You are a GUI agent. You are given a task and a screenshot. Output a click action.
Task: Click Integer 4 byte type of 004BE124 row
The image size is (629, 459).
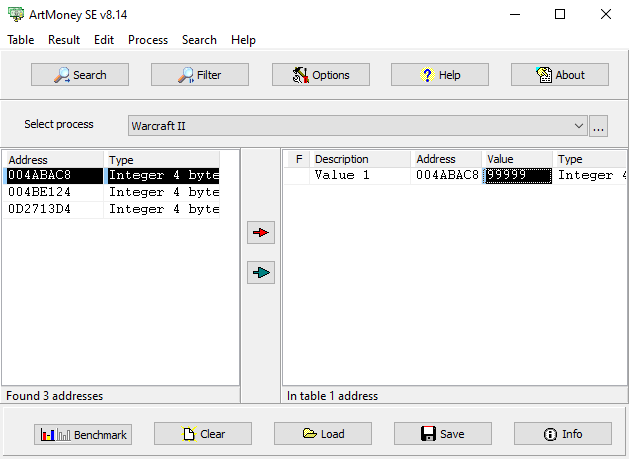tap(162, 192)
